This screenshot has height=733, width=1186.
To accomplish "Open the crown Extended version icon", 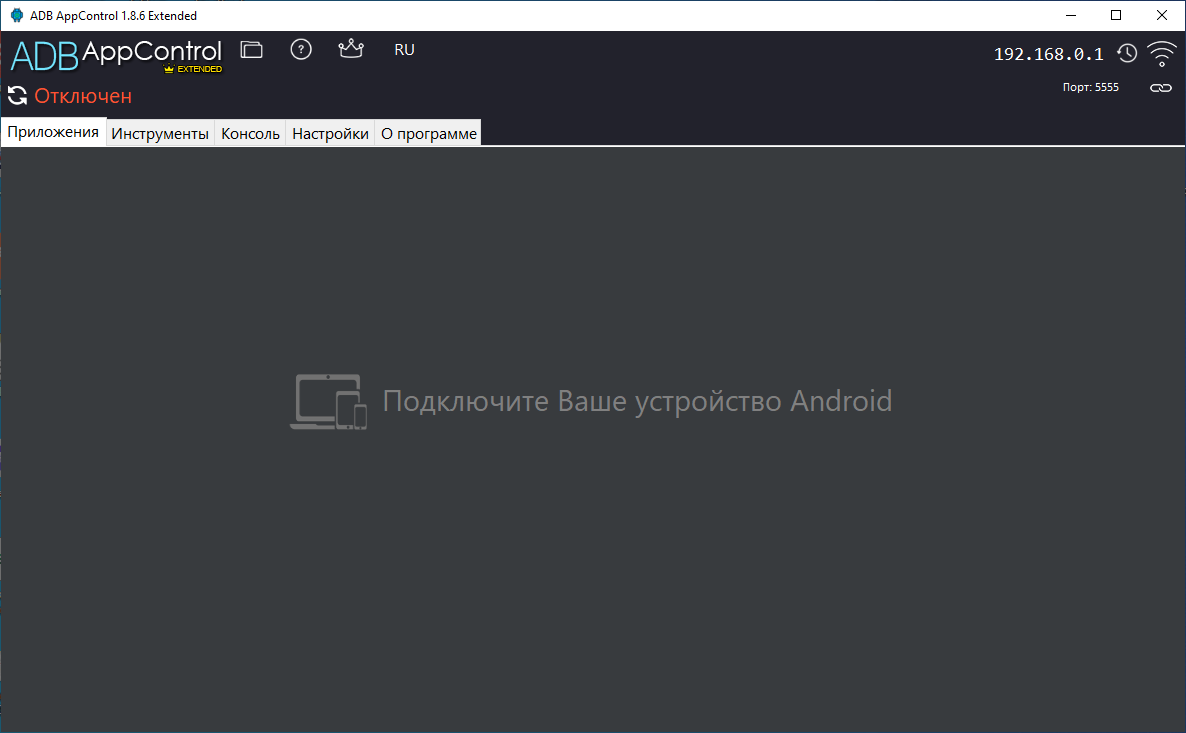I will 350,49.
